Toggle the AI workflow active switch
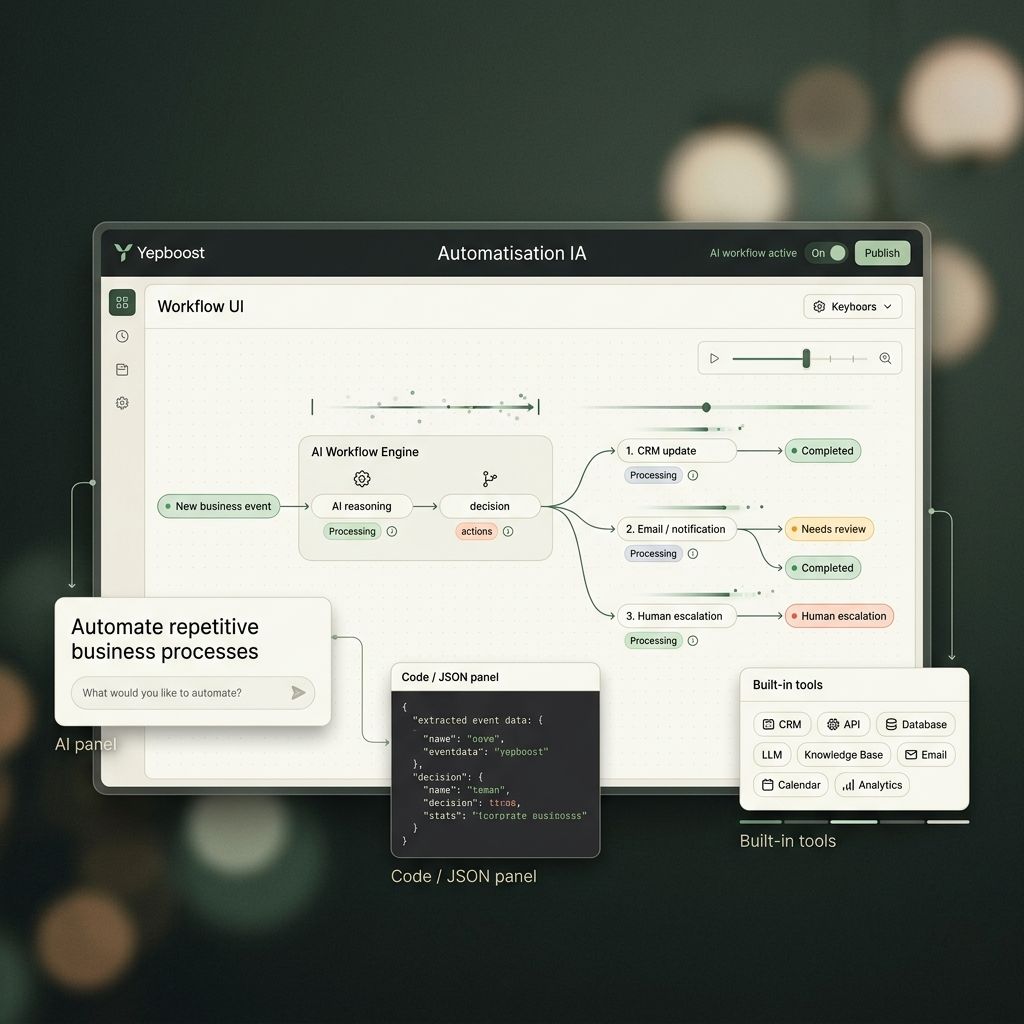The width and height of the screenshot is (1024, 1024). (x=827, y=253)
